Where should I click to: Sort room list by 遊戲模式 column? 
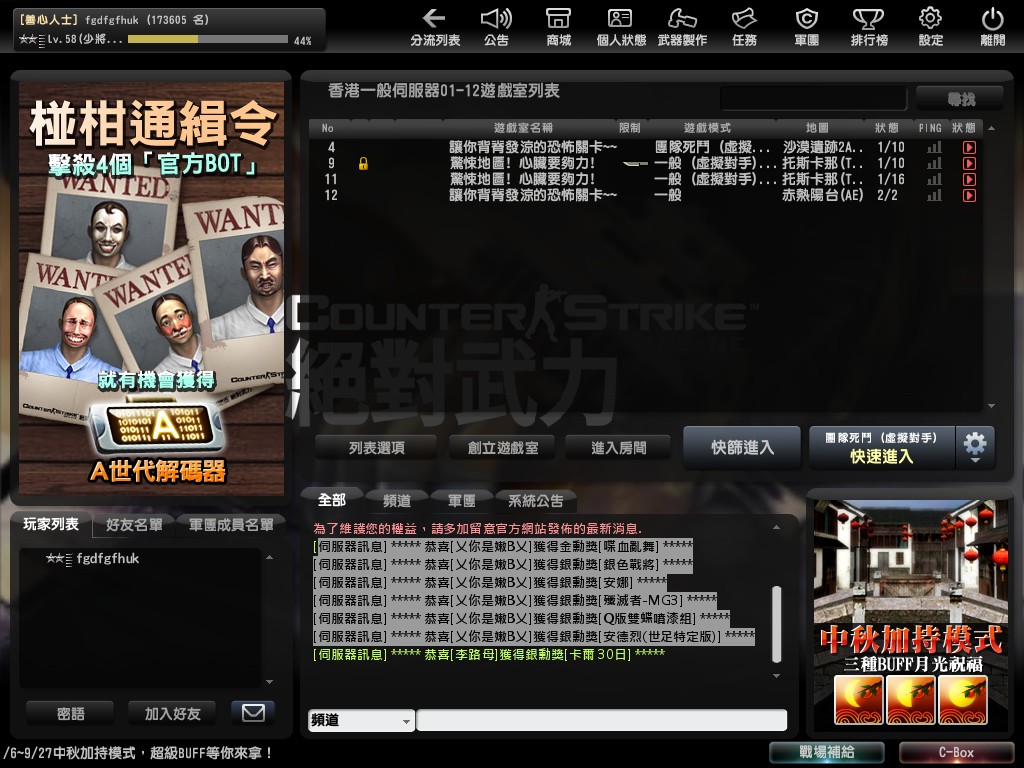(707, 128)
